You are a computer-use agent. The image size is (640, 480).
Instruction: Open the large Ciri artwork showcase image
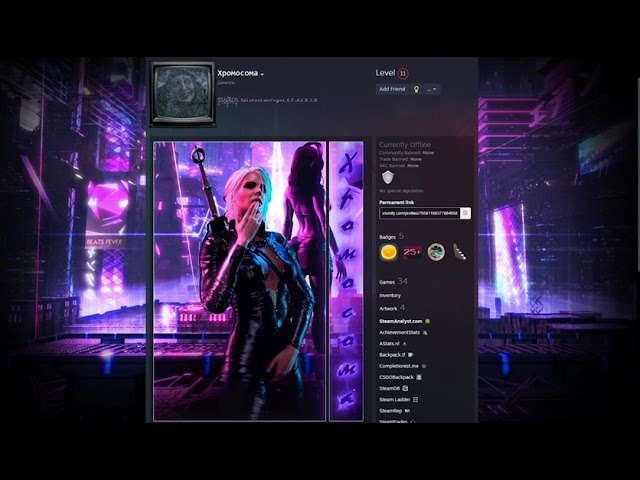(240, 281)
